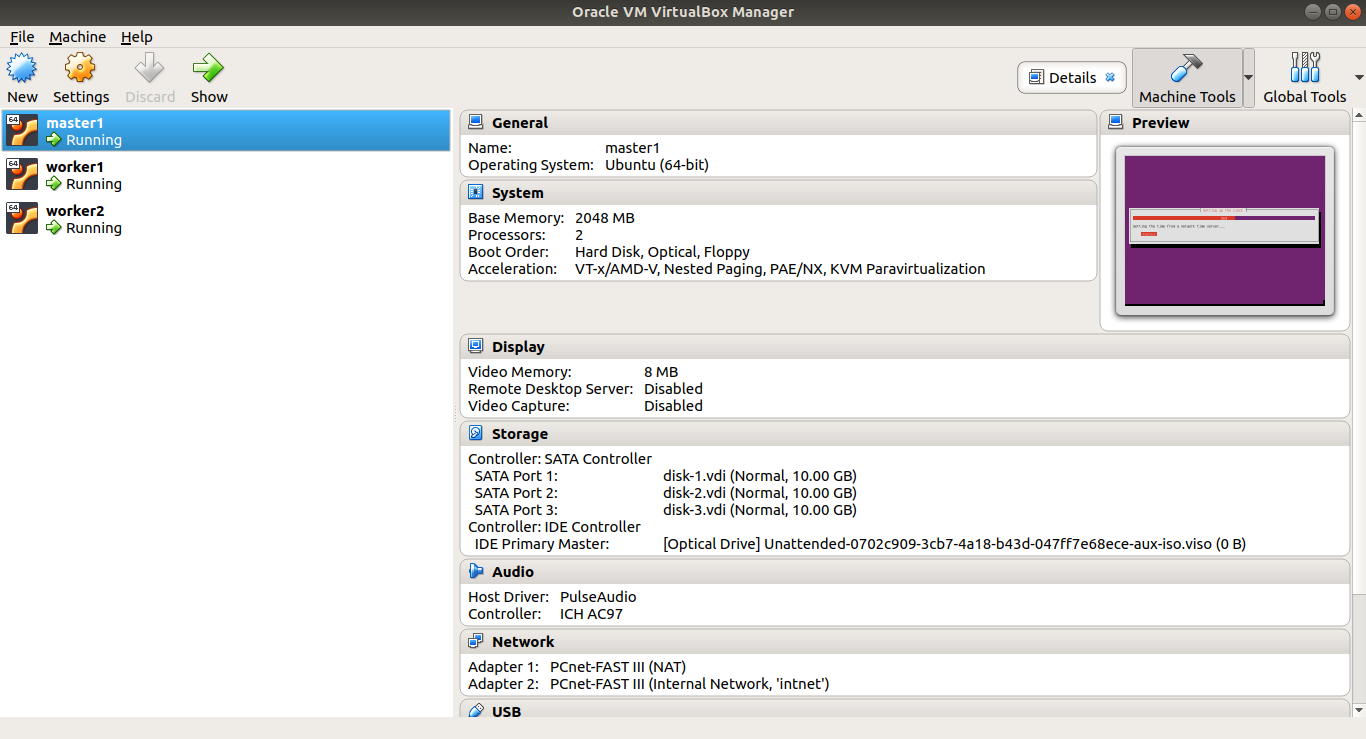The image size is (1366, 739).
Task: Click Adapter 1 PCnet-FAST III (NAT) text
Action: (x=618, y=667)
